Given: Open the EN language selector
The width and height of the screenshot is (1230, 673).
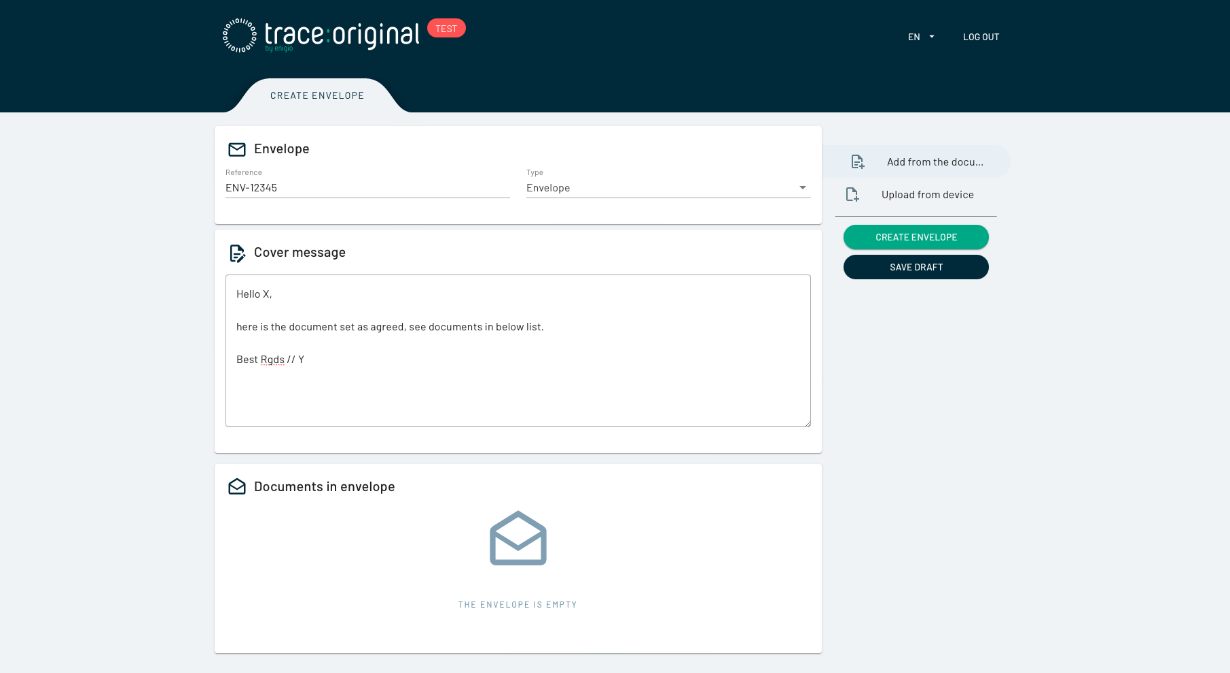Looking at the screenshot, I should point(920,37).
